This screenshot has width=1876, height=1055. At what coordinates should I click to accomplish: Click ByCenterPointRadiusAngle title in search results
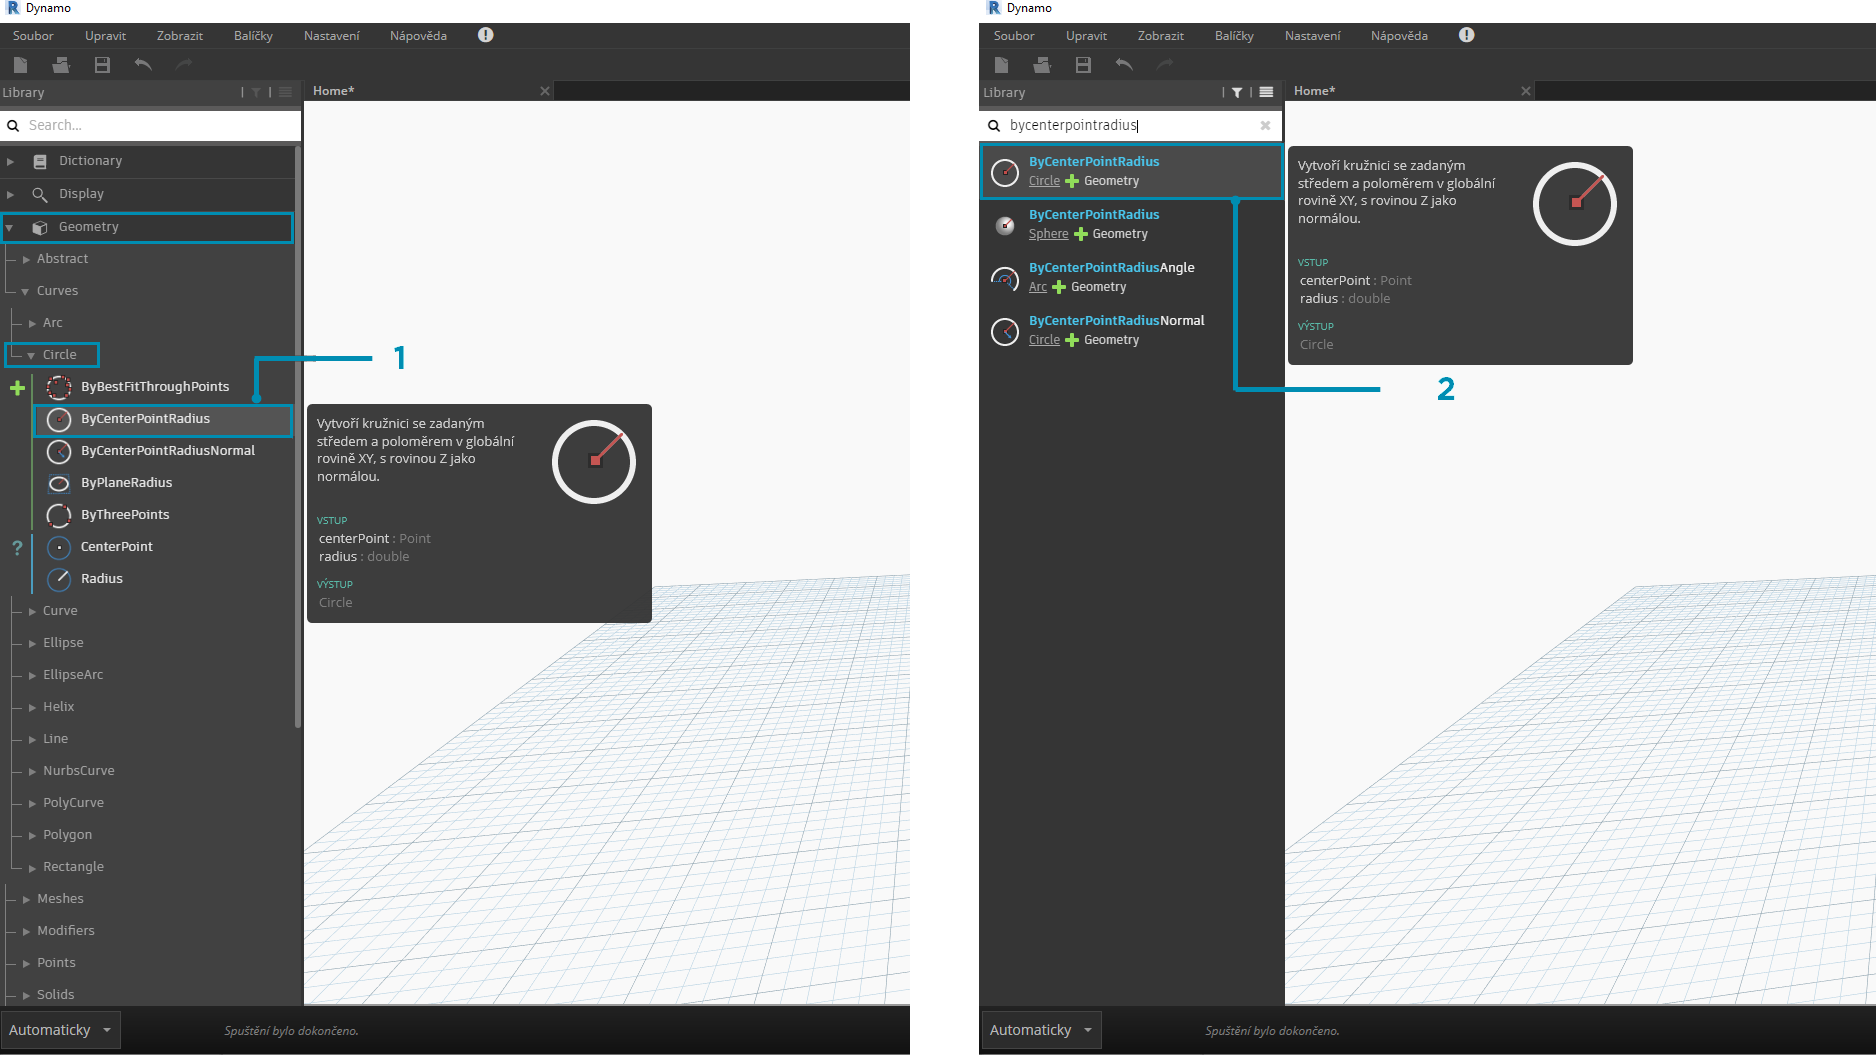pos(1111,267)
